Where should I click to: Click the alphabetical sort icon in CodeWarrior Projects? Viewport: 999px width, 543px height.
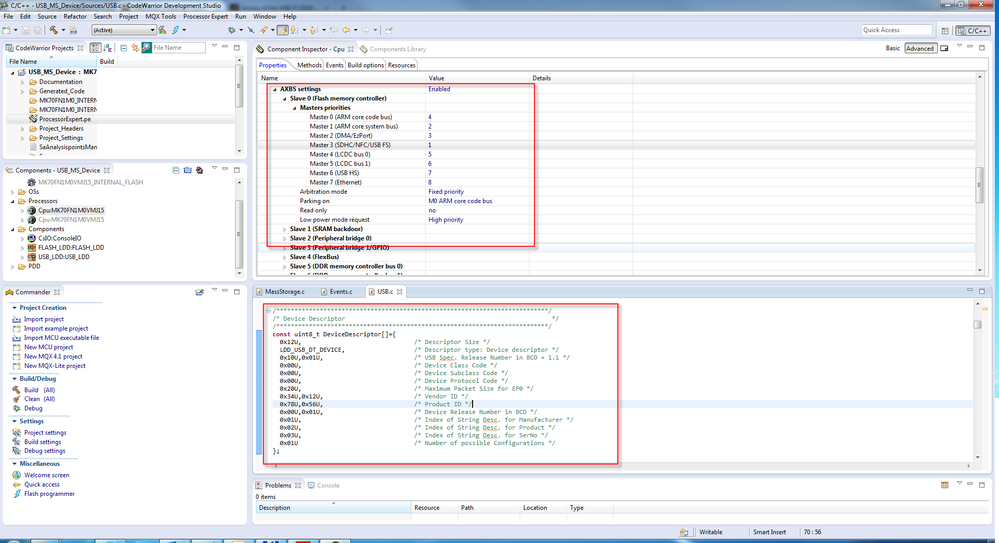(108, 48)
